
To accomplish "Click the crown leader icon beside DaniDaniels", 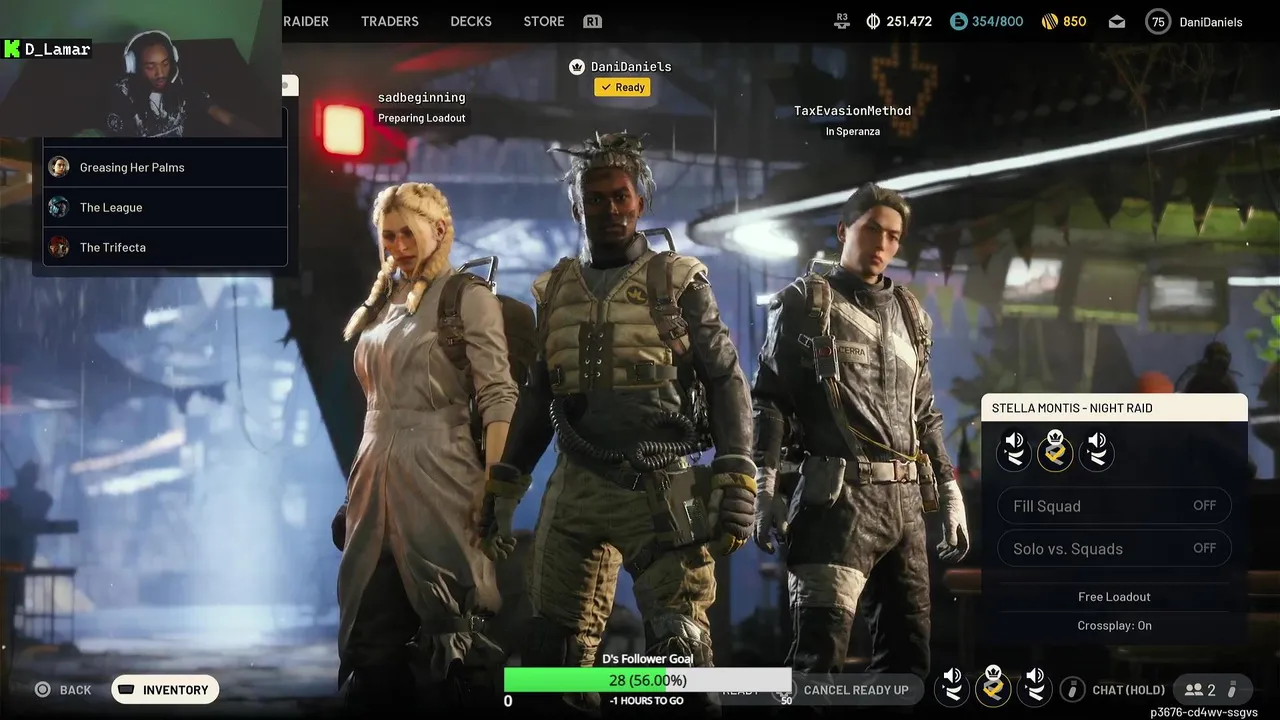I will click(577, 66).
